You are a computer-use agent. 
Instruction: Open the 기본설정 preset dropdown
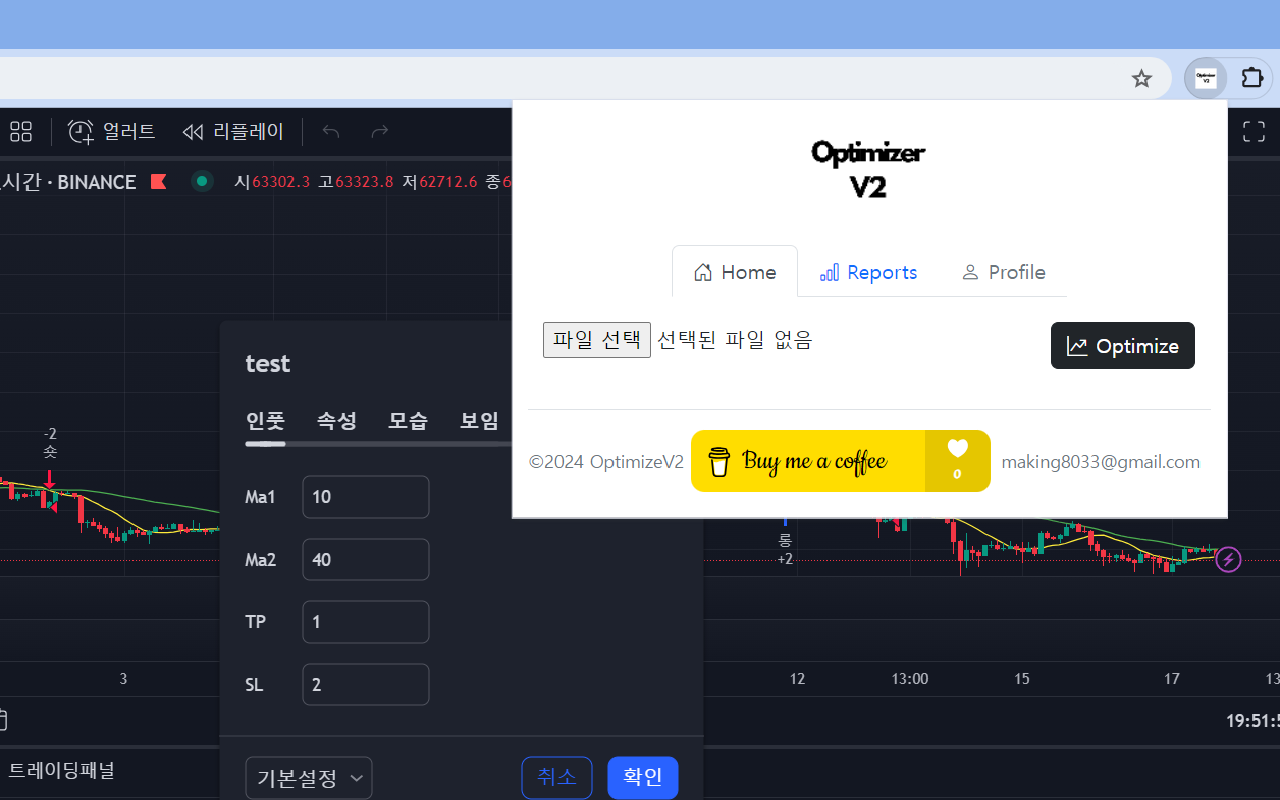[x=308, y=777]
